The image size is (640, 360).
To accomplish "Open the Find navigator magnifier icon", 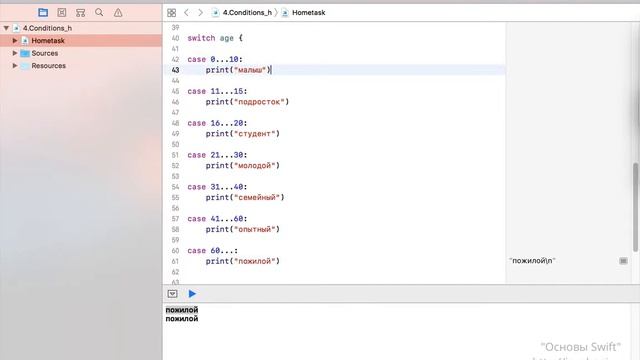I will tap(99, 13).
